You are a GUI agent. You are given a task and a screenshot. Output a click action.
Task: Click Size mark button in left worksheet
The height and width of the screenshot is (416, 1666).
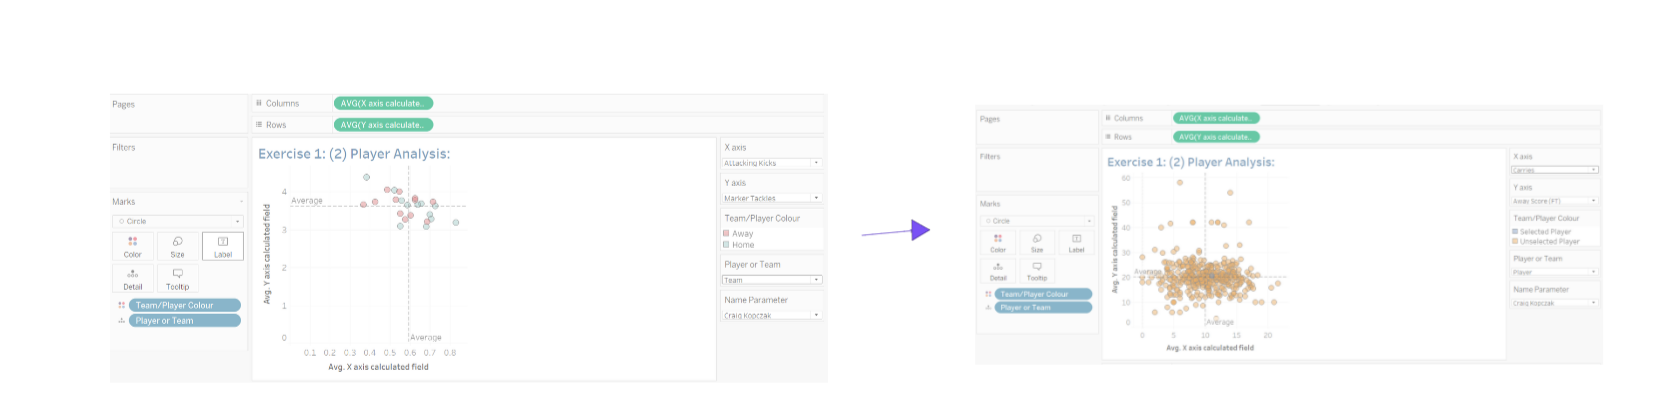pyautogui.click(x=177, y=246)
